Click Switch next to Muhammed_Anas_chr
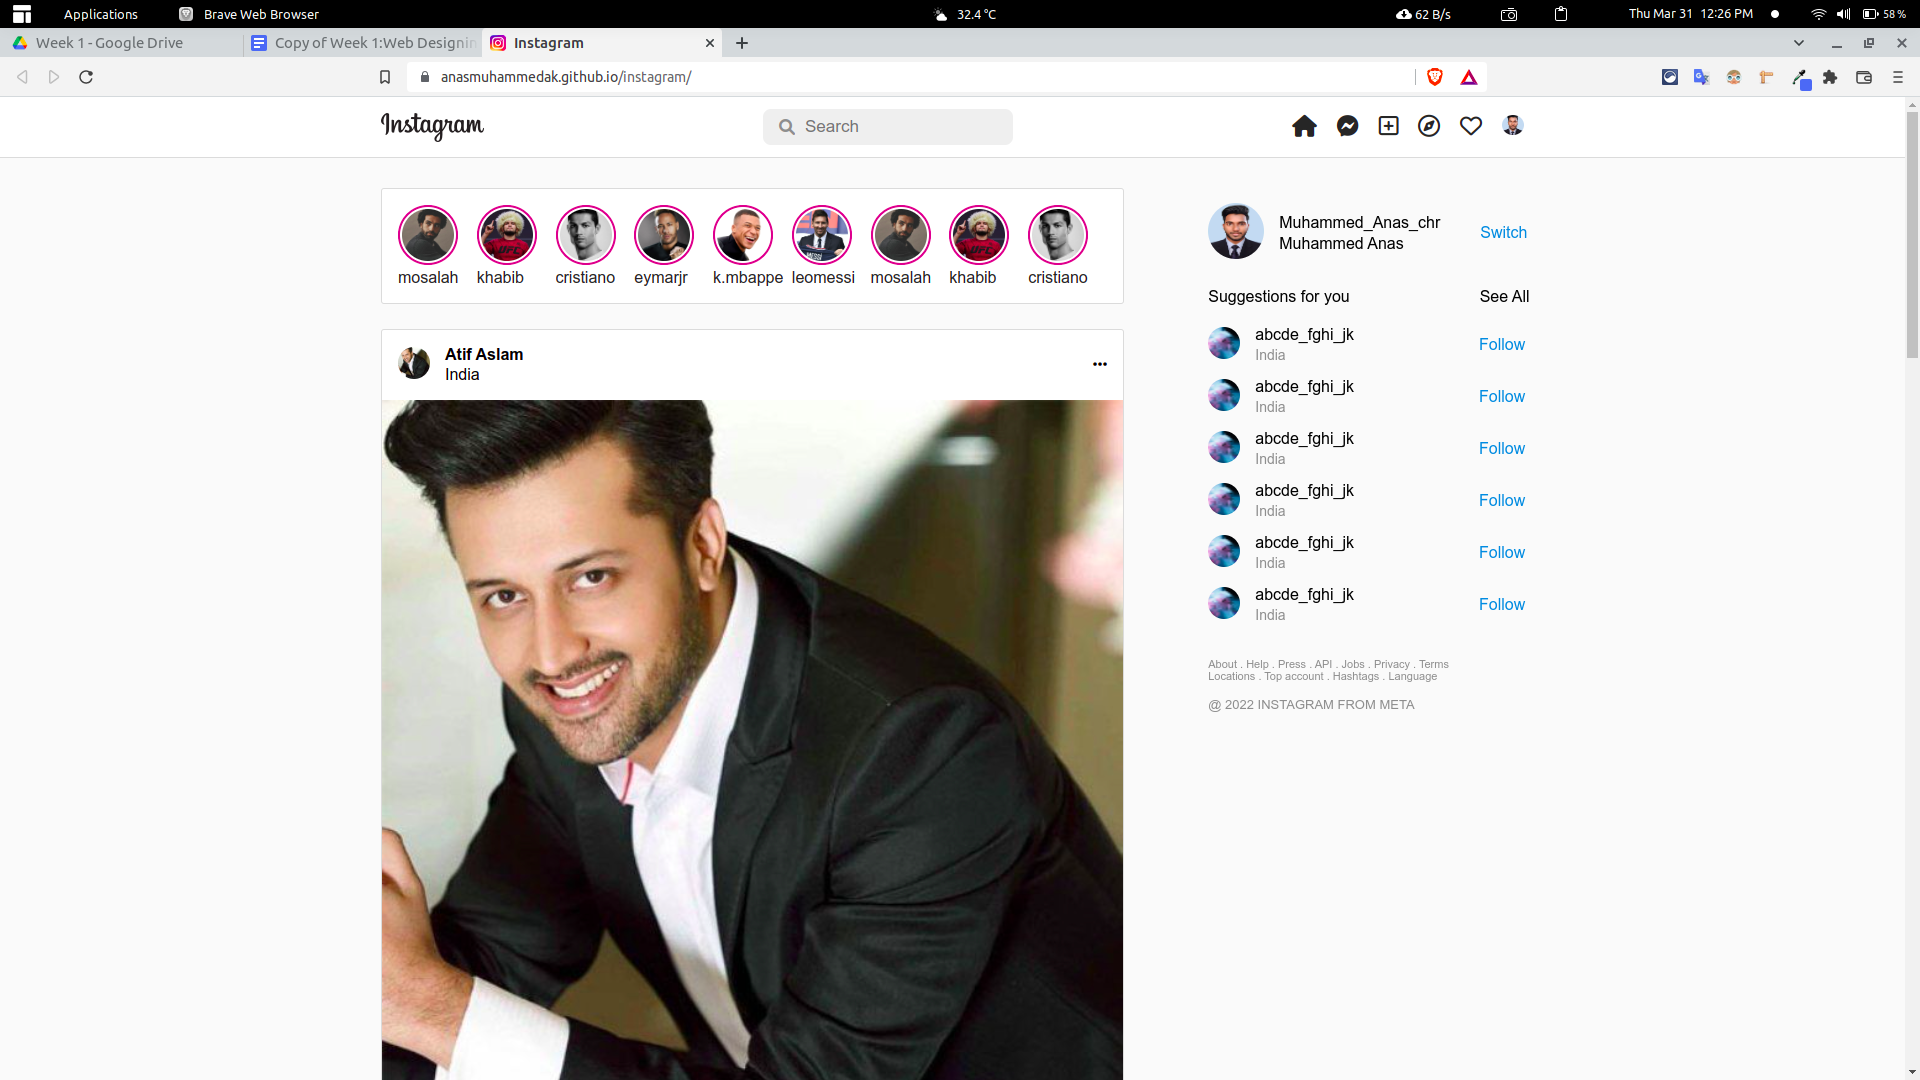1920x1080 pixels. 1503,232
